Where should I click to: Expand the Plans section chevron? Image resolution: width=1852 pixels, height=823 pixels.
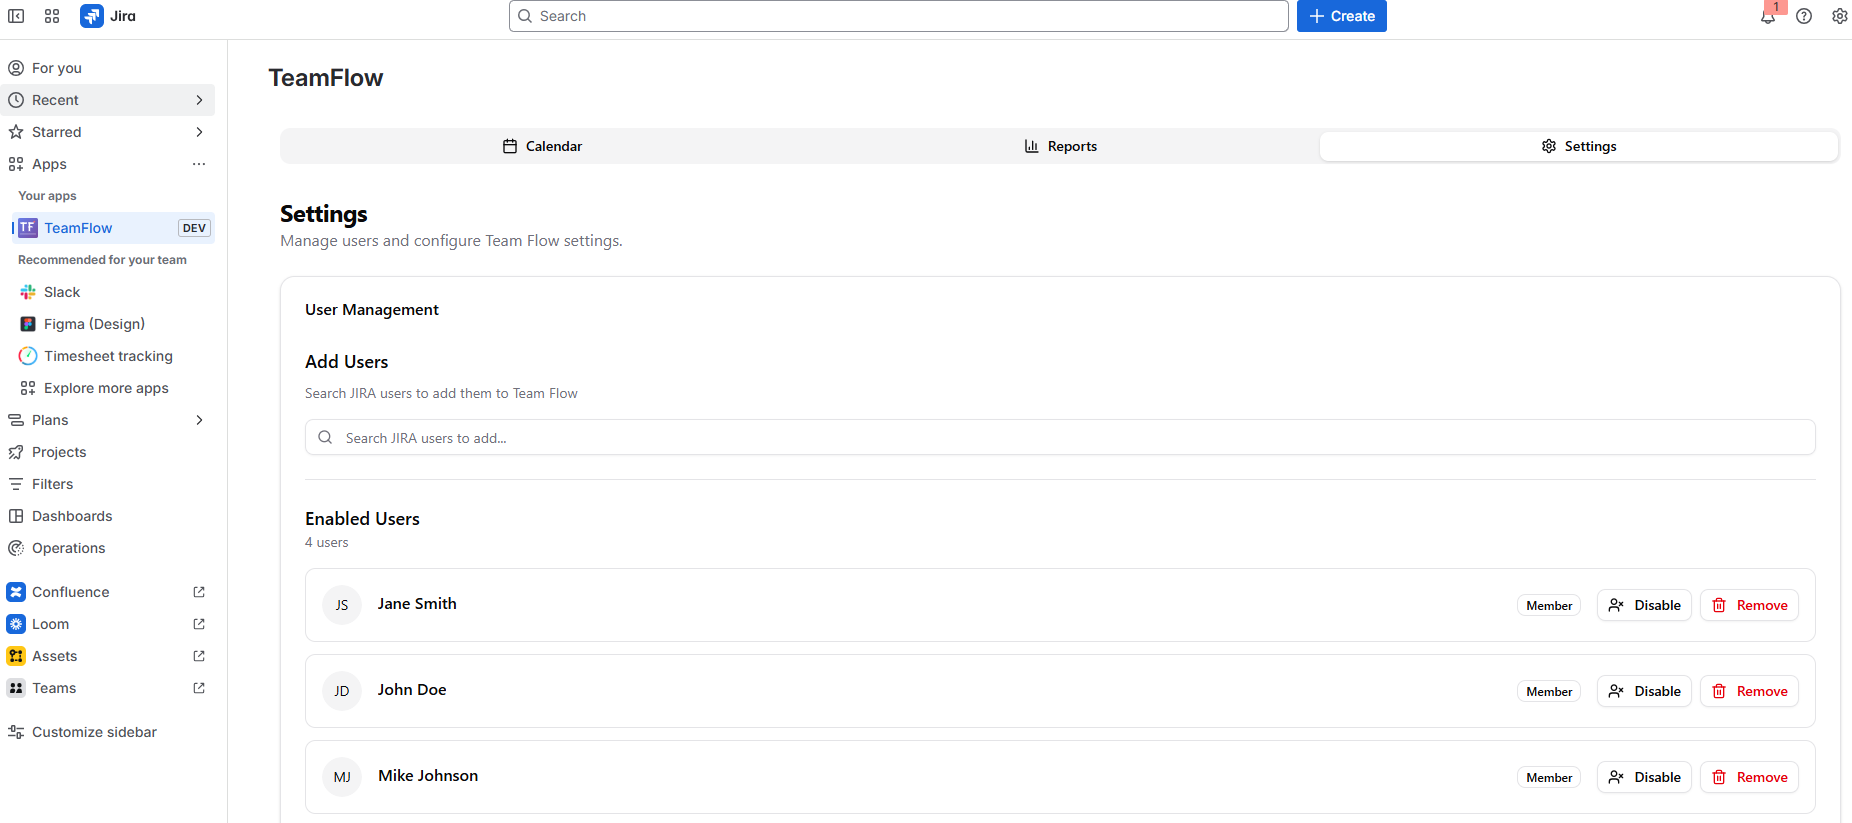(x=199, y=420)
